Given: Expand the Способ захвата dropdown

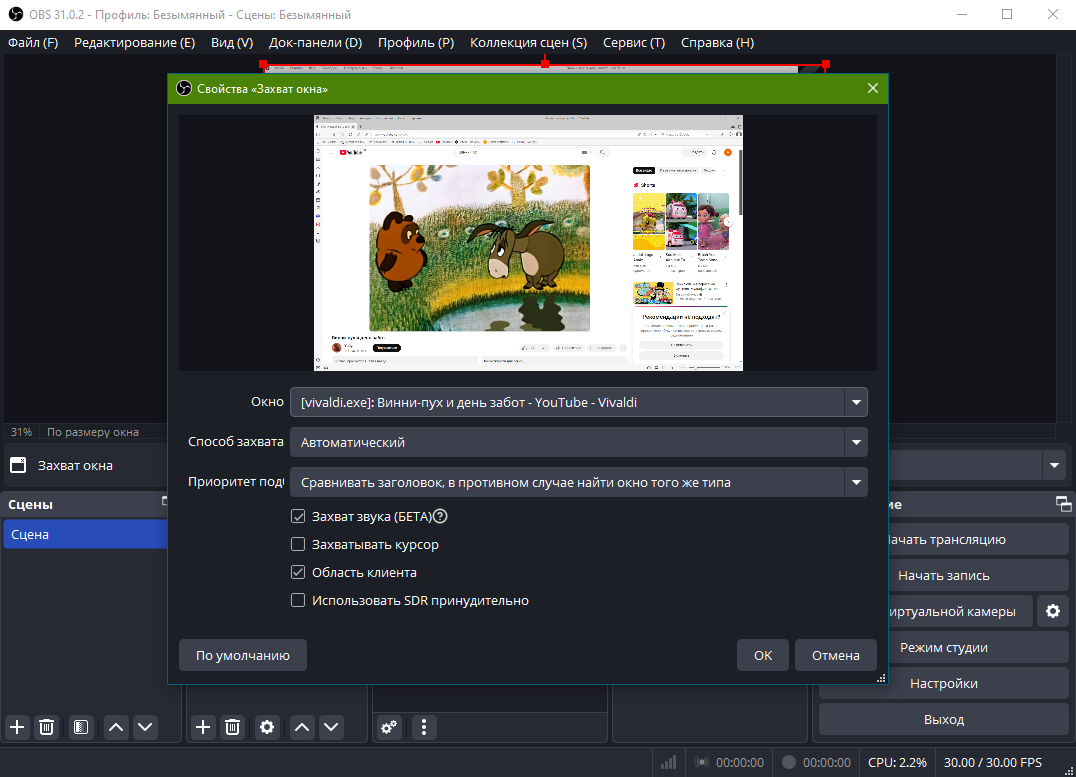Looking at the screenshot, I should click(578, 443).
